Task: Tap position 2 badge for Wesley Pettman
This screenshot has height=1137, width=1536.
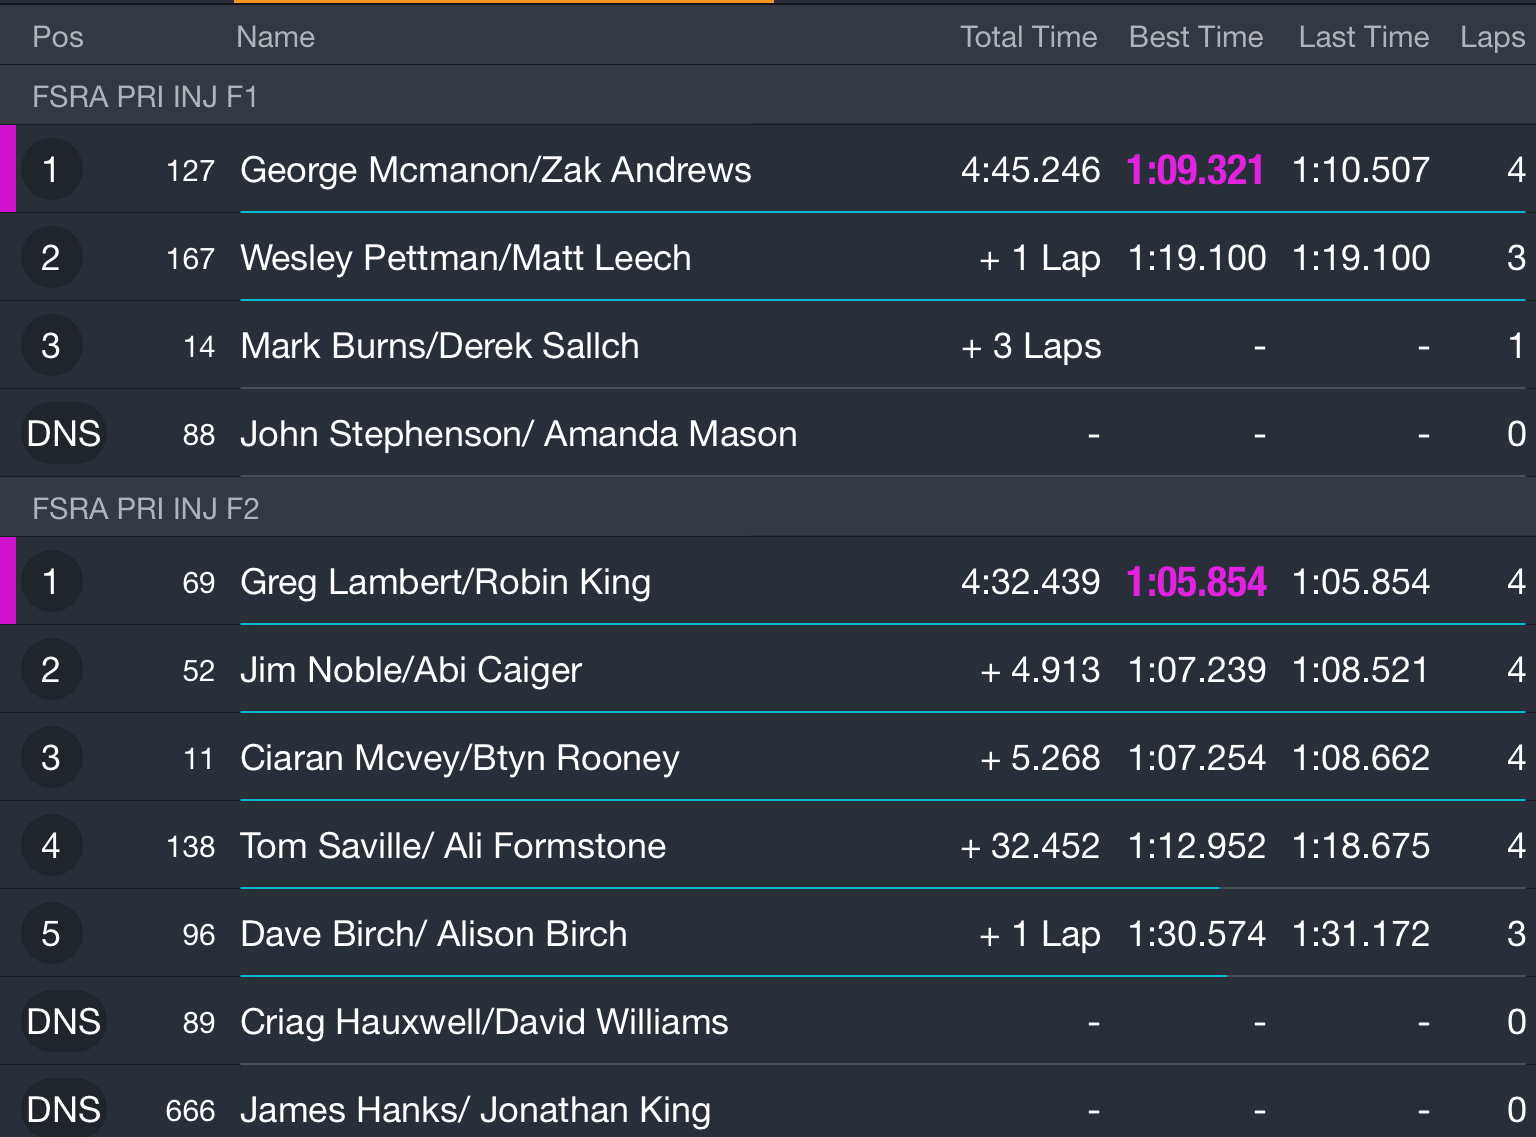Action: 50,258
